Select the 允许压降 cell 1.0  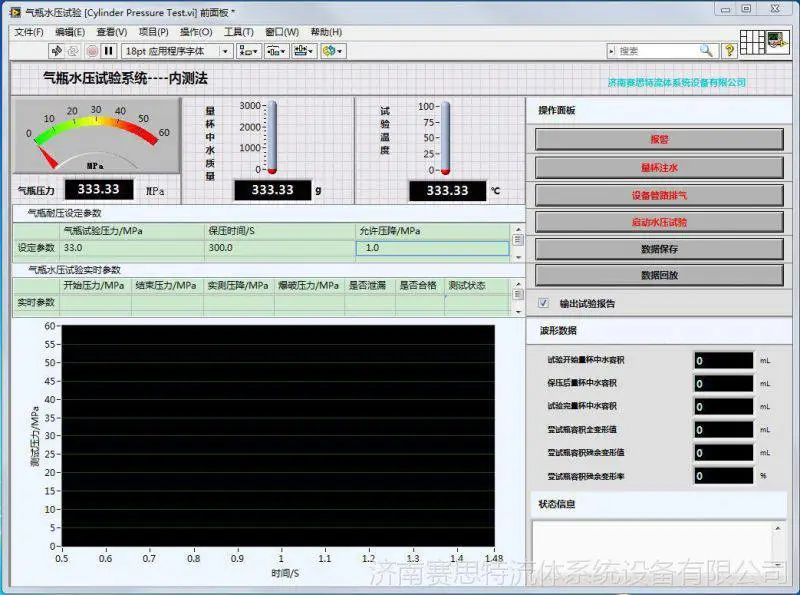(x=433, y=248)
